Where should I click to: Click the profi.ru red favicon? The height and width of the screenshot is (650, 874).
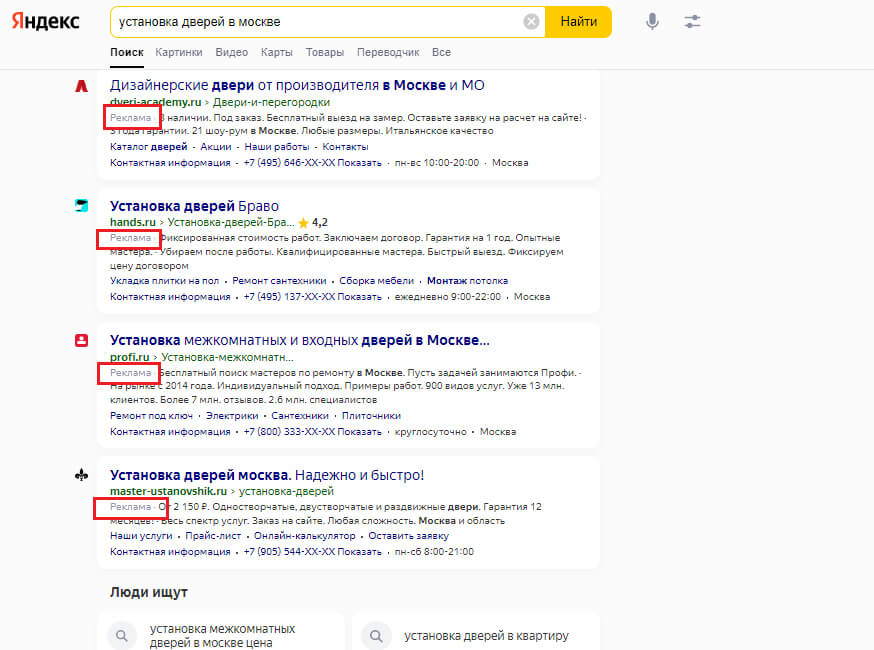point(81,340)
